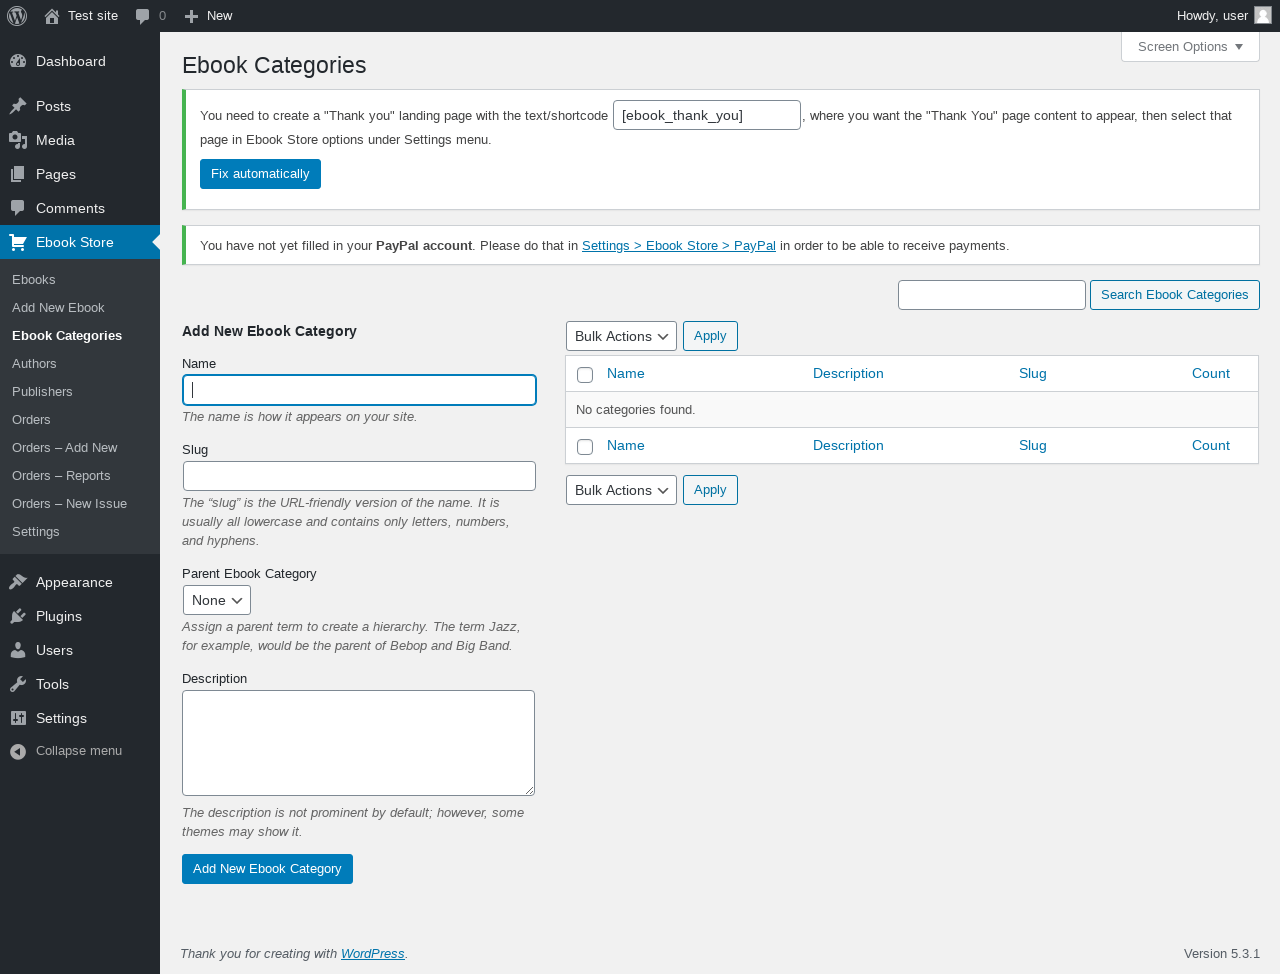Go to Orders – Reports submenu
This screenshot has width=1280, height=974.
(61, 476)
